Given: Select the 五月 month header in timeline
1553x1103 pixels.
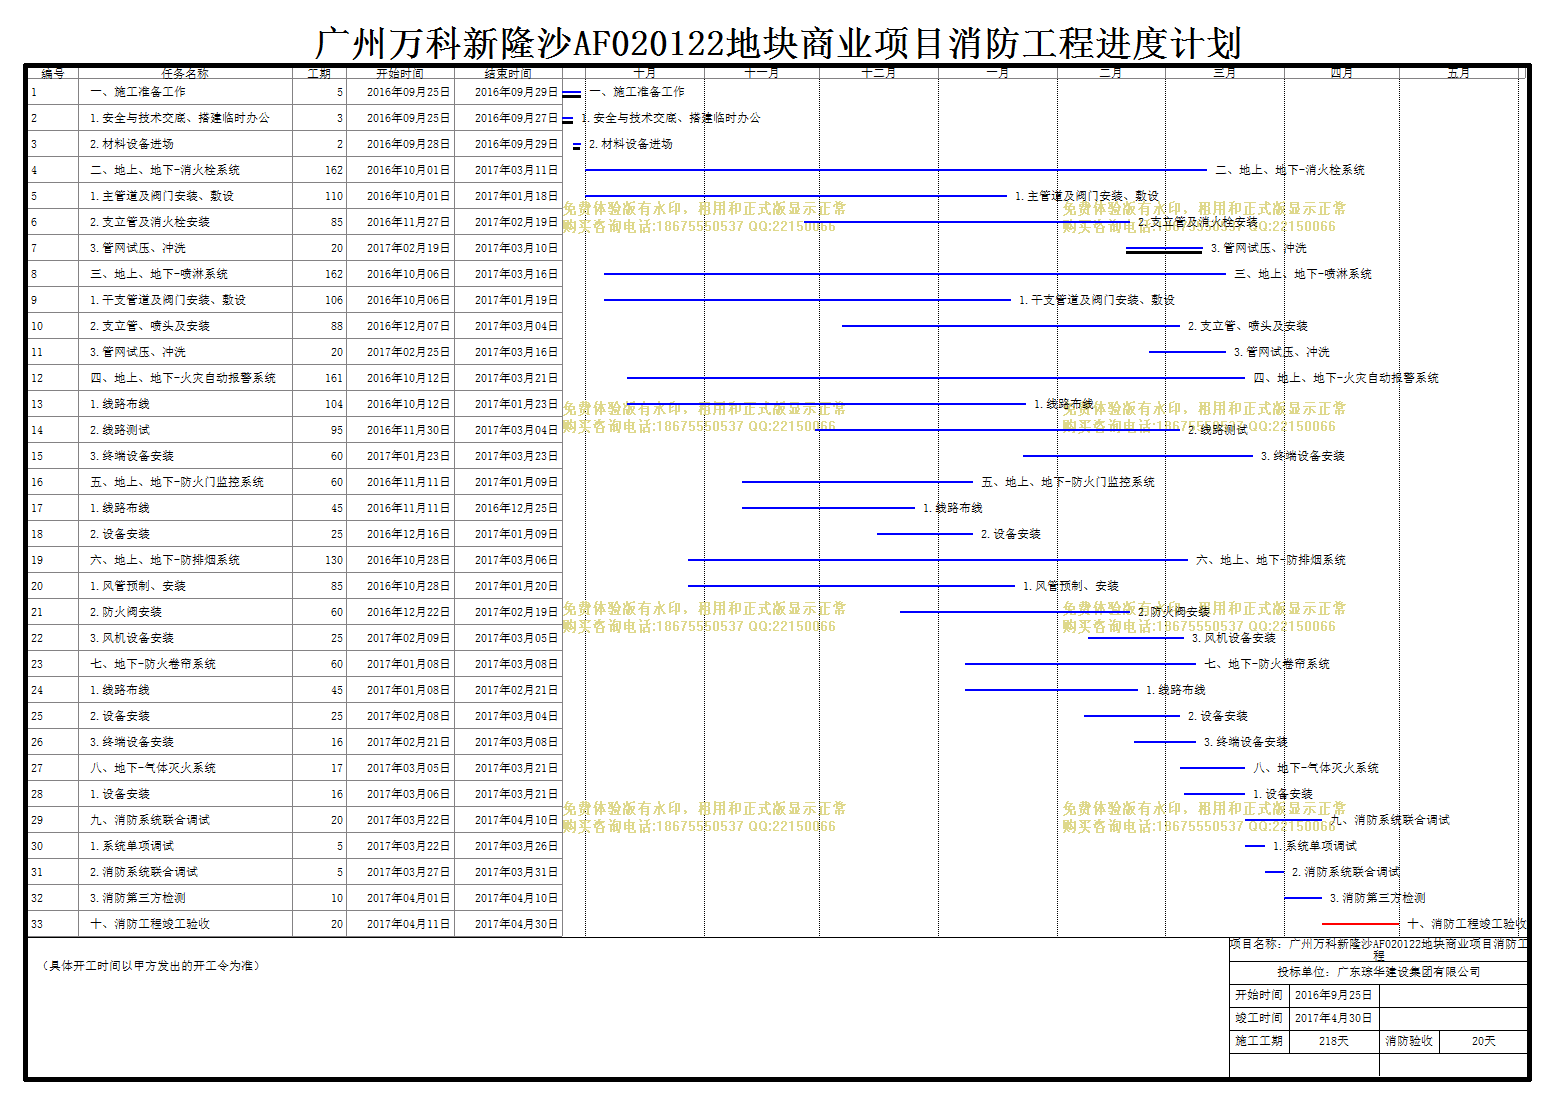Looking at the screenshot, I should coord(1458,73).
